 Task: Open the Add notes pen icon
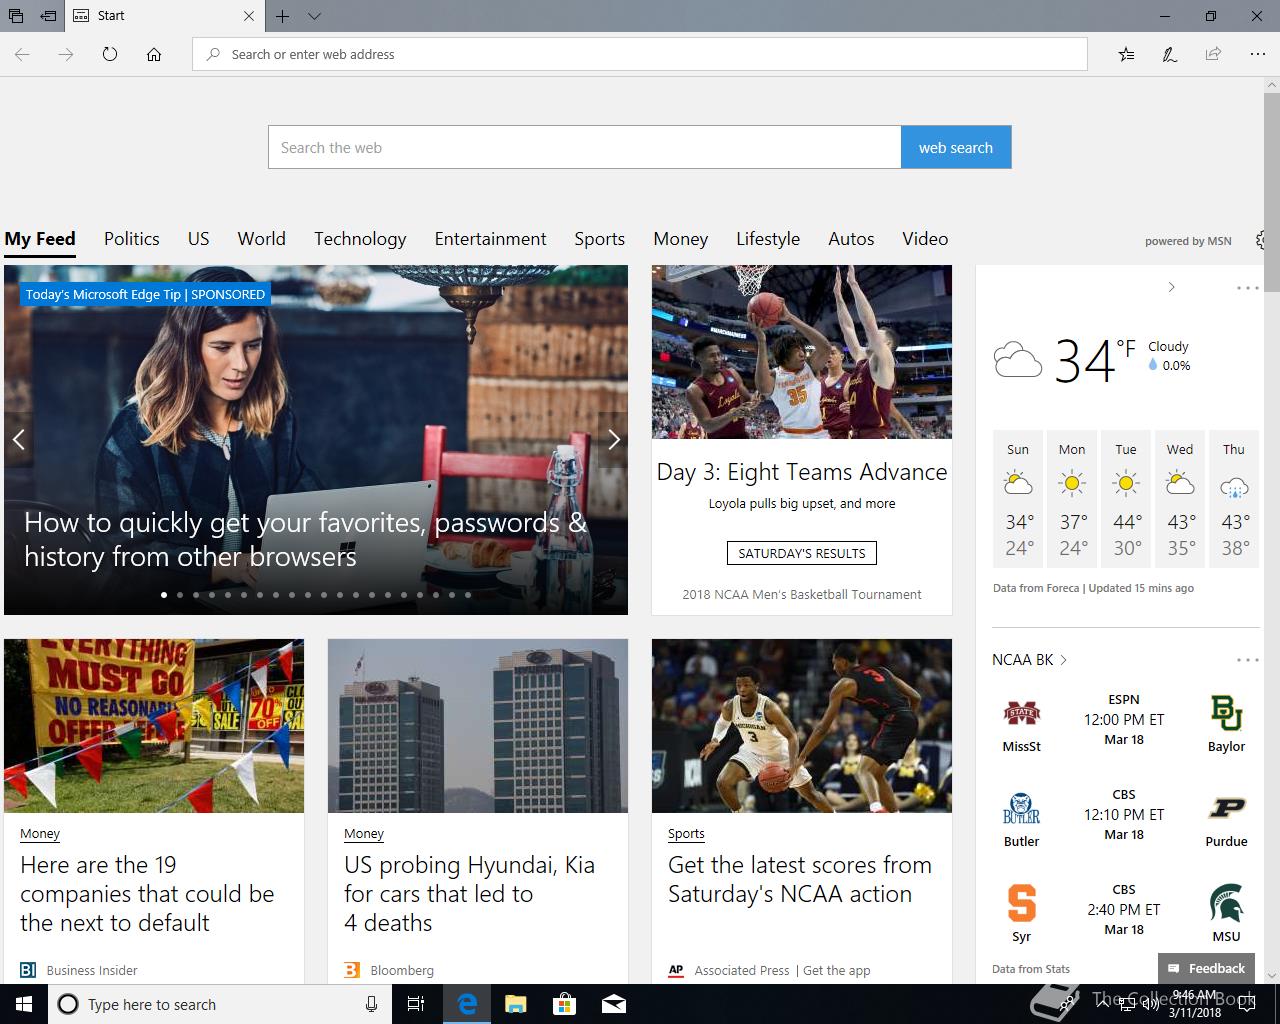[1169, 54]
